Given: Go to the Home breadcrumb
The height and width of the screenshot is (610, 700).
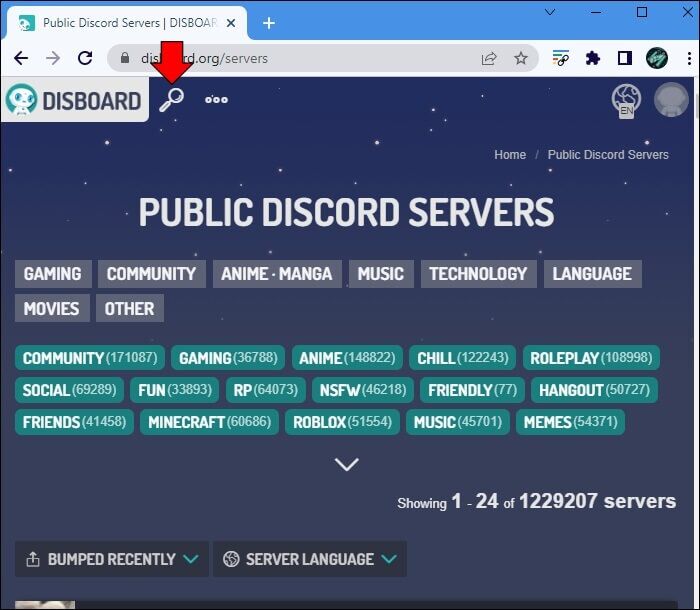Looking at the screenshot, I should (x=510, y=155).
